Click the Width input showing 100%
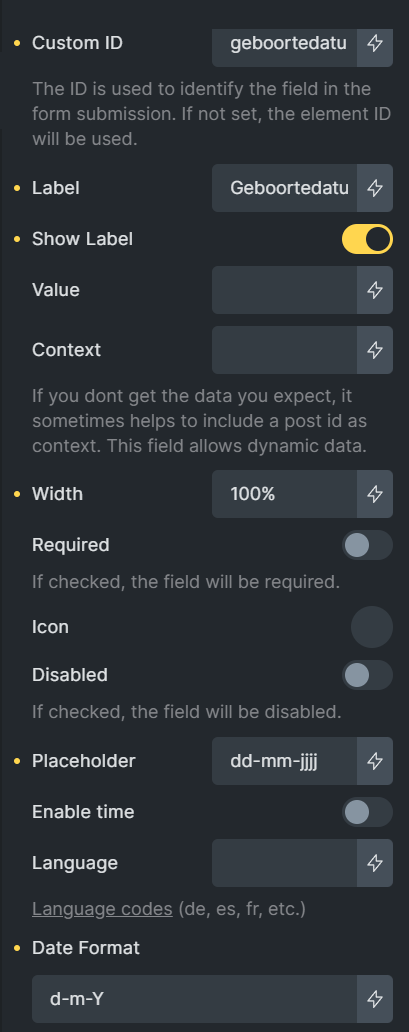Image resolution: width=409 pixels, height=1032 pixels. pos(285,494)
